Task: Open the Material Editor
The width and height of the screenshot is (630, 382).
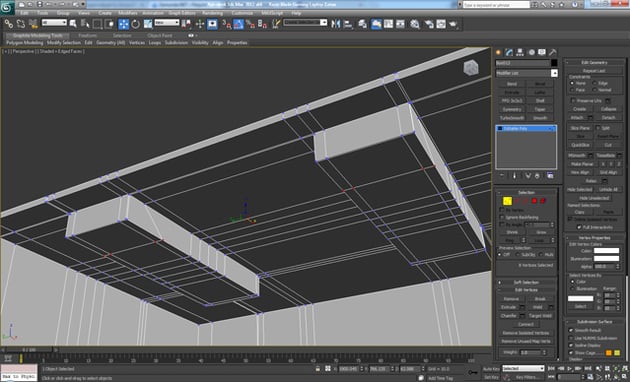Action: click(415, 24)
